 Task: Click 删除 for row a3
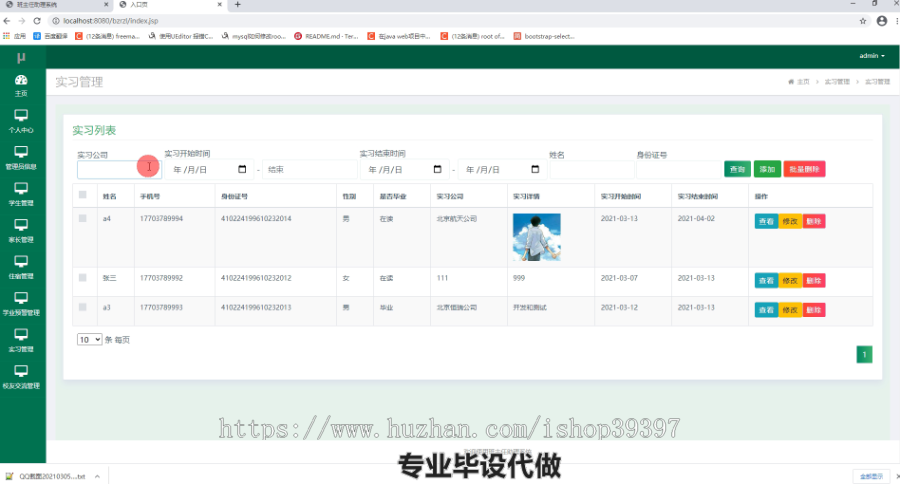(x=814, y=309)
